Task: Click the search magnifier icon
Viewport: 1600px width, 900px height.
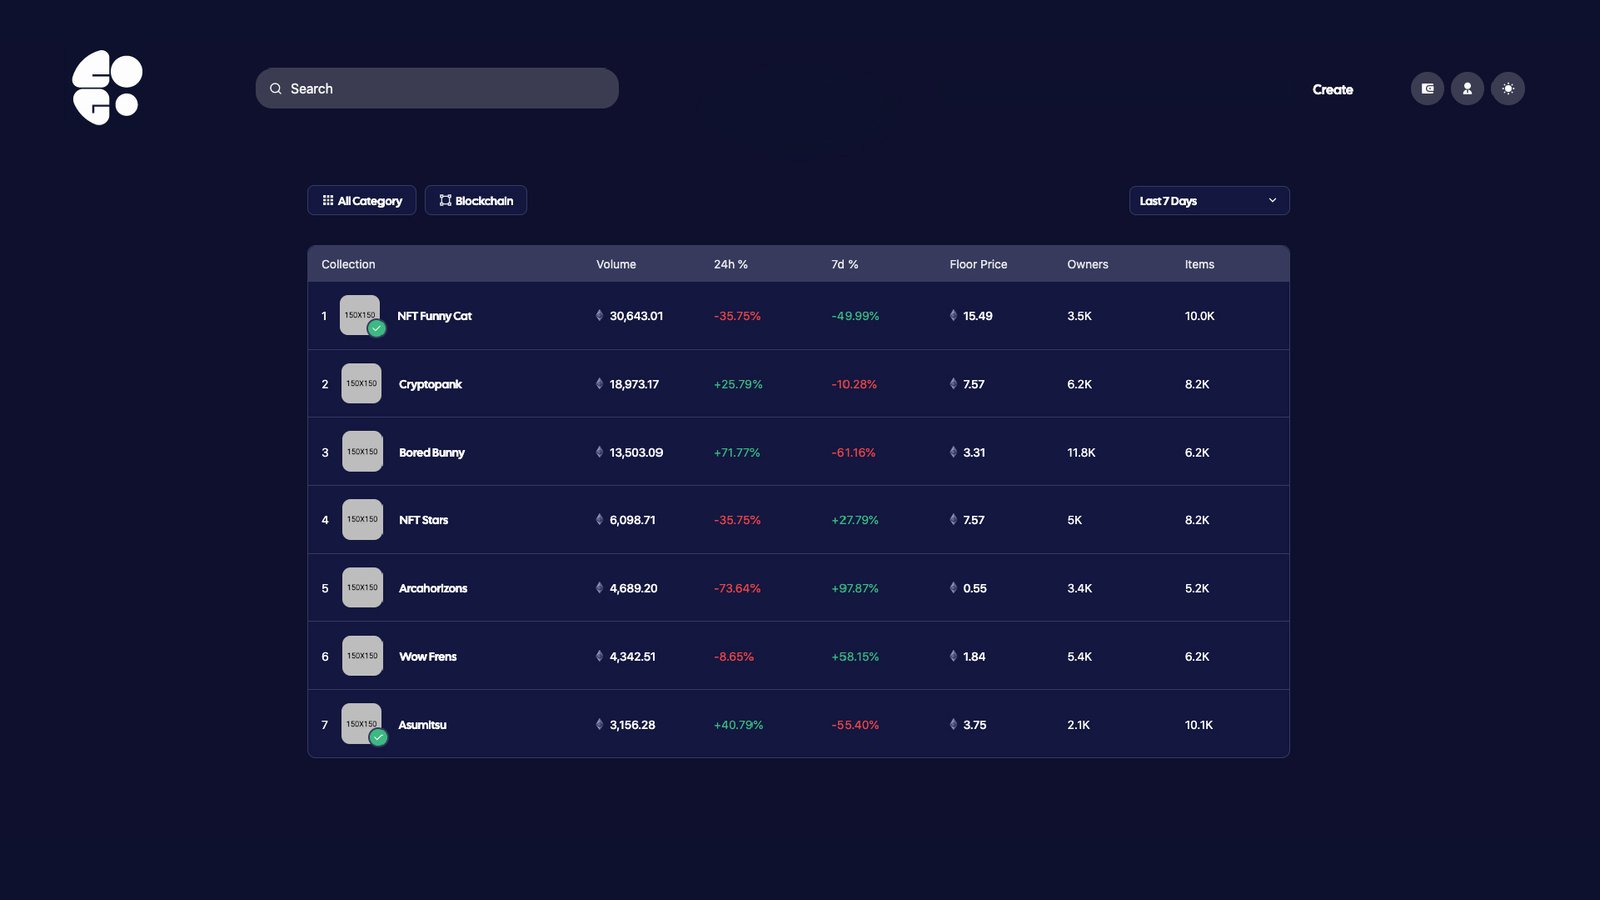Action: [x=276, y=89]
